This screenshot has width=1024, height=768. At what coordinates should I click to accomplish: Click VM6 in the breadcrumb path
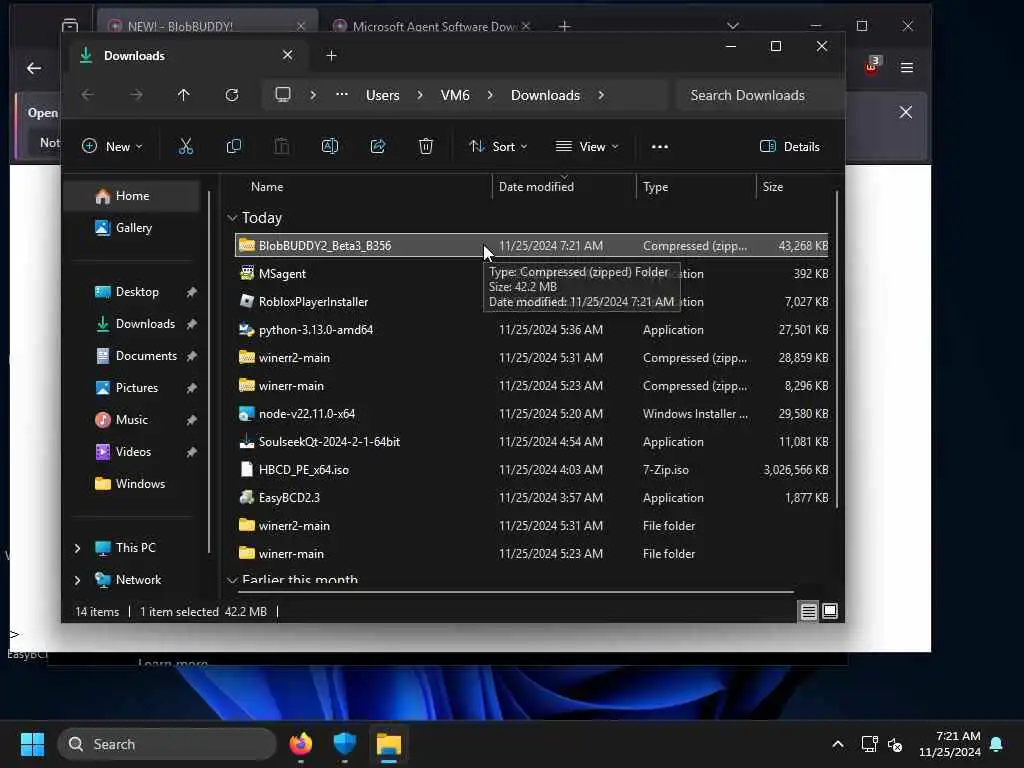455,95
